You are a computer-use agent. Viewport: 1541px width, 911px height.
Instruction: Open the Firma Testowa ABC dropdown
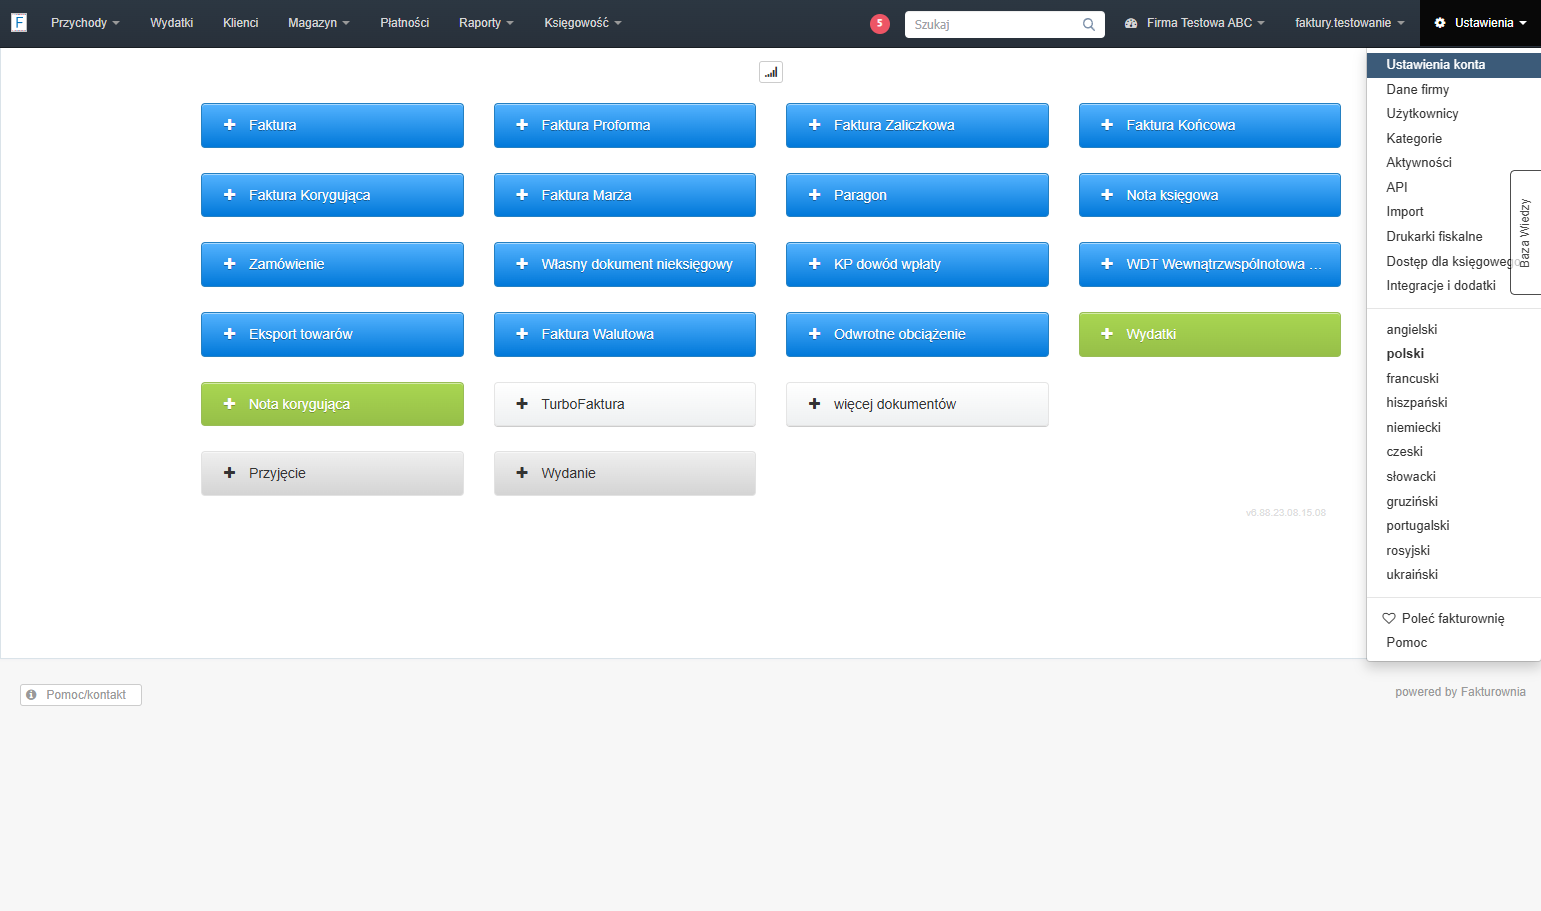tap(1195, 23)
